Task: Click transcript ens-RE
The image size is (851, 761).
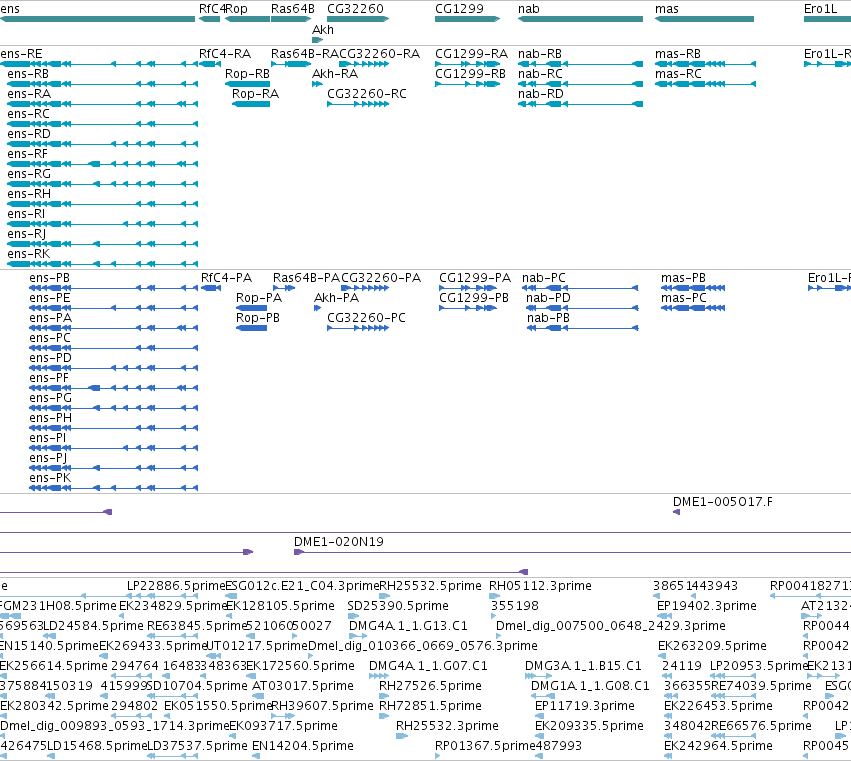Action: tap(99, 64)
